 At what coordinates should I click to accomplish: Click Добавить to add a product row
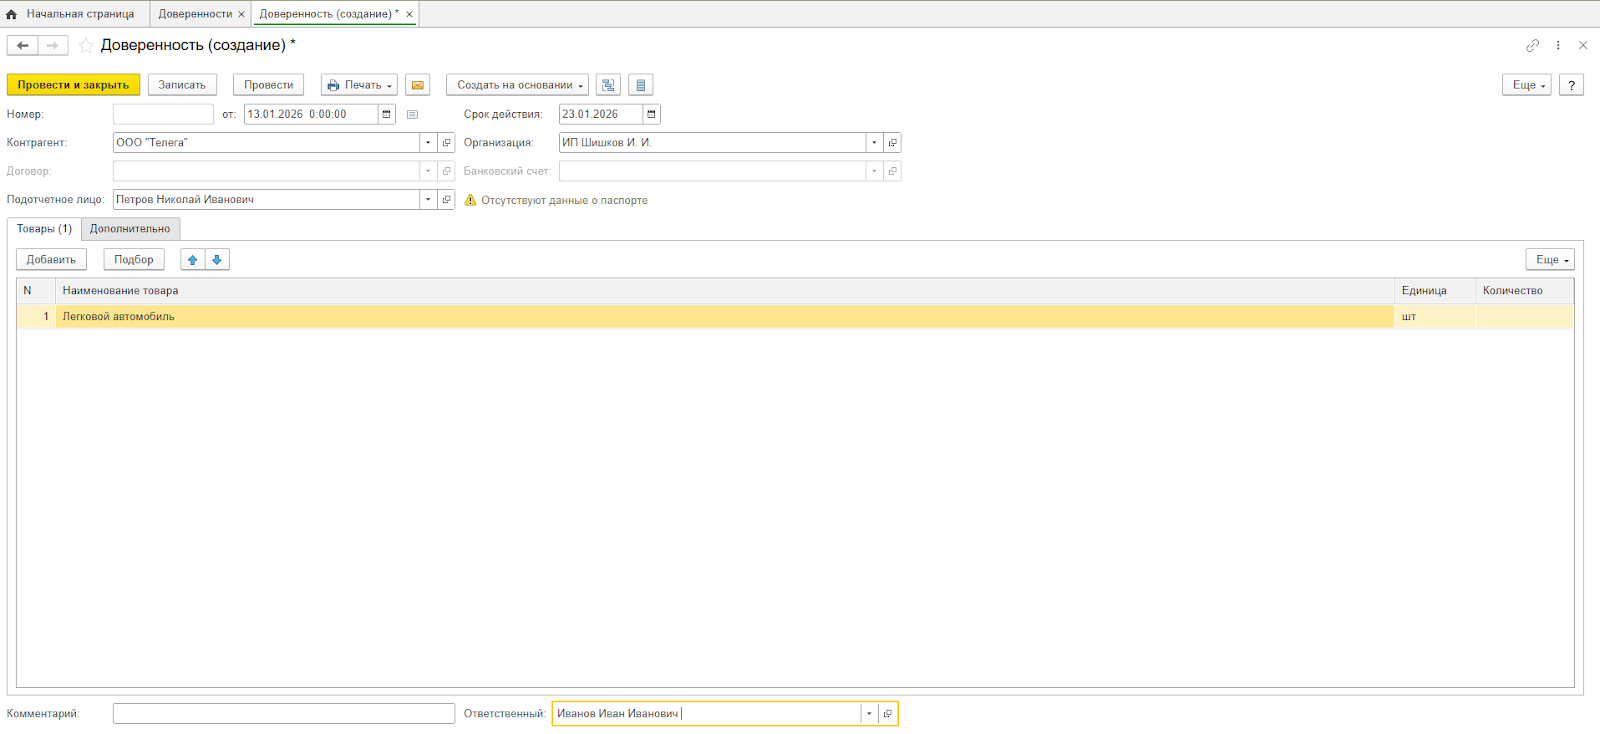coord(51,260)
